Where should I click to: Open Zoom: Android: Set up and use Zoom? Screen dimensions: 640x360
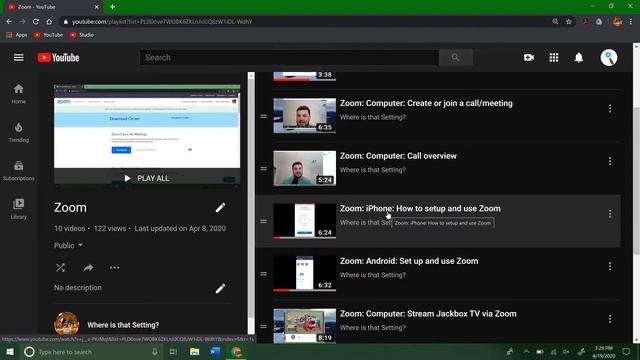409,261
